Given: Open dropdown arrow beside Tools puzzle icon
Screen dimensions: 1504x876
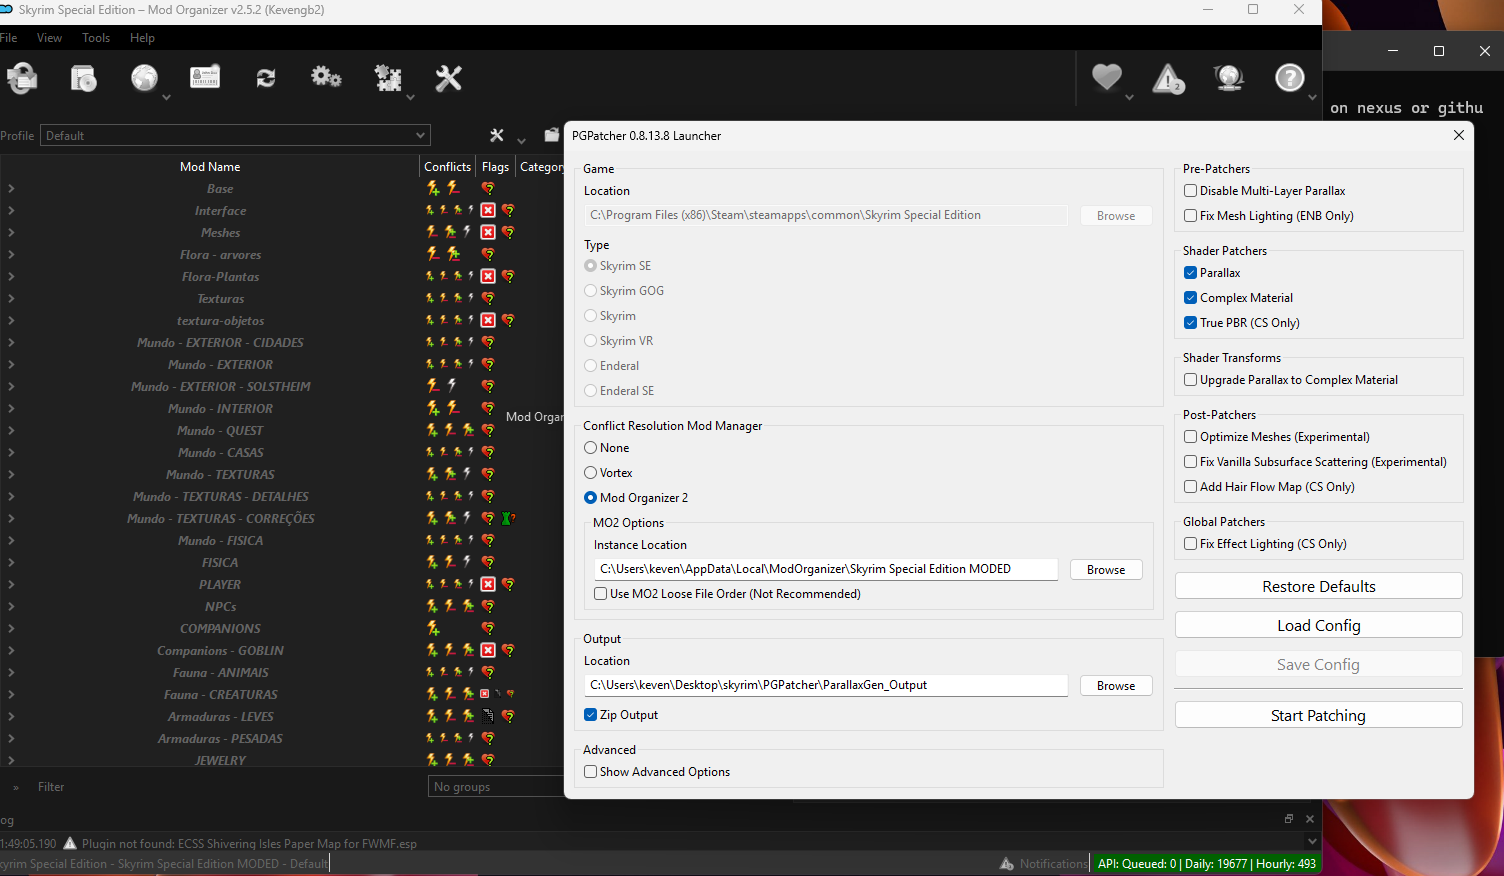Looking at the screenshot, I should pyautogui.click(x=410, y=98).
